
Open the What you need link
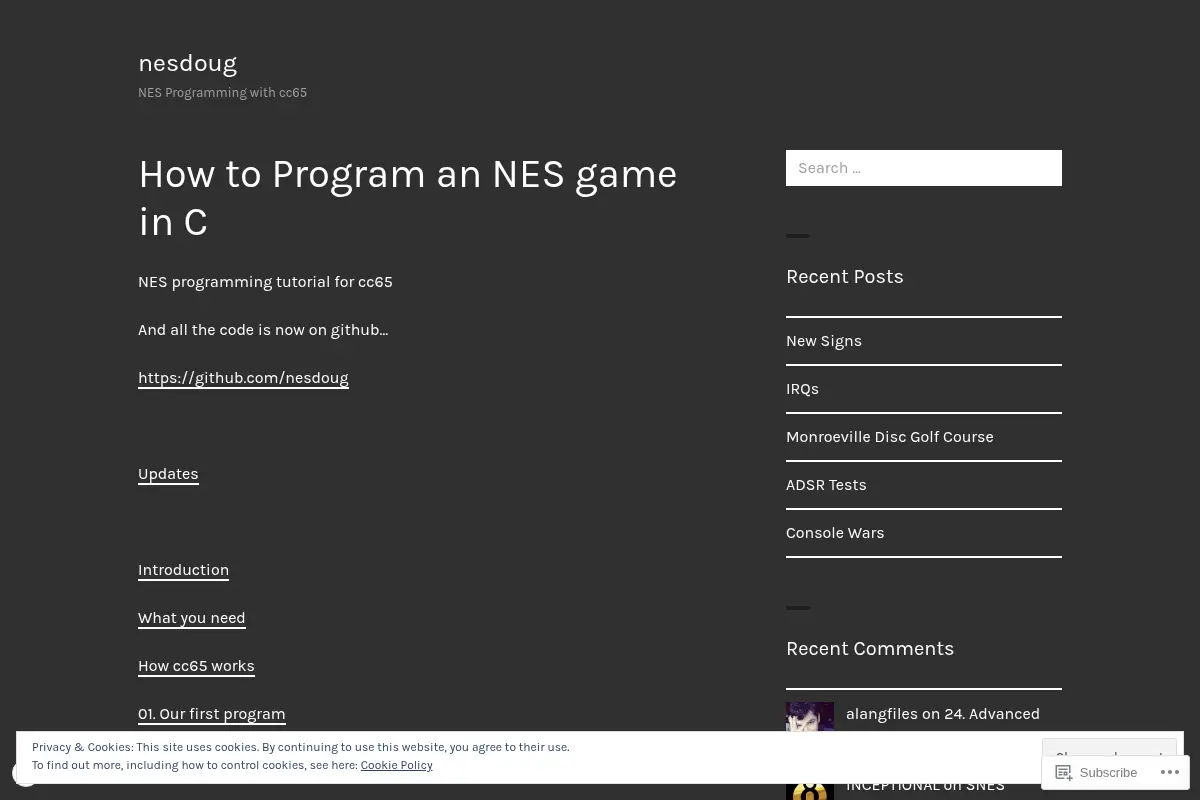192,618
